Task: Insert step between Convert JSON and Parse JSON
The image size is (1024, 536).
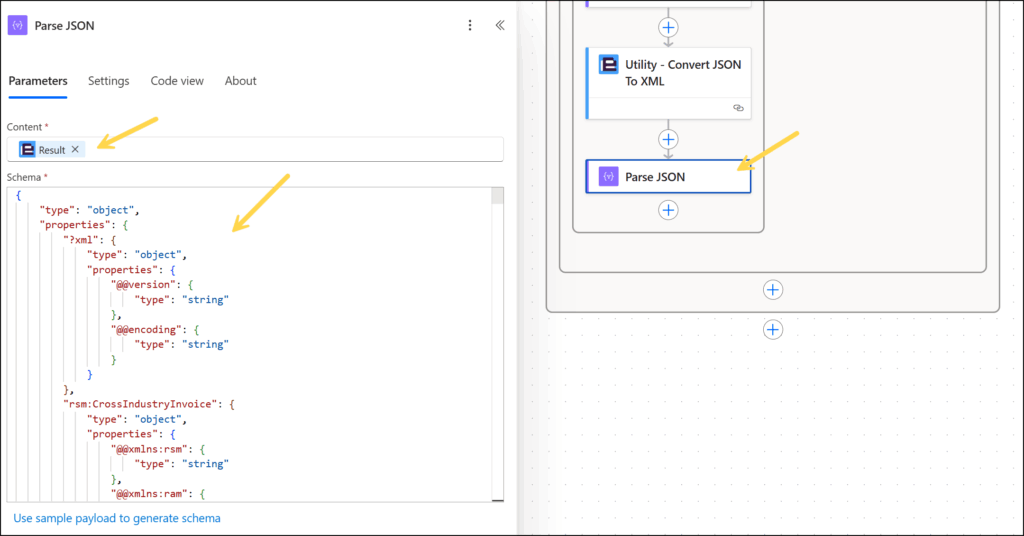Action: click(668, 140)
